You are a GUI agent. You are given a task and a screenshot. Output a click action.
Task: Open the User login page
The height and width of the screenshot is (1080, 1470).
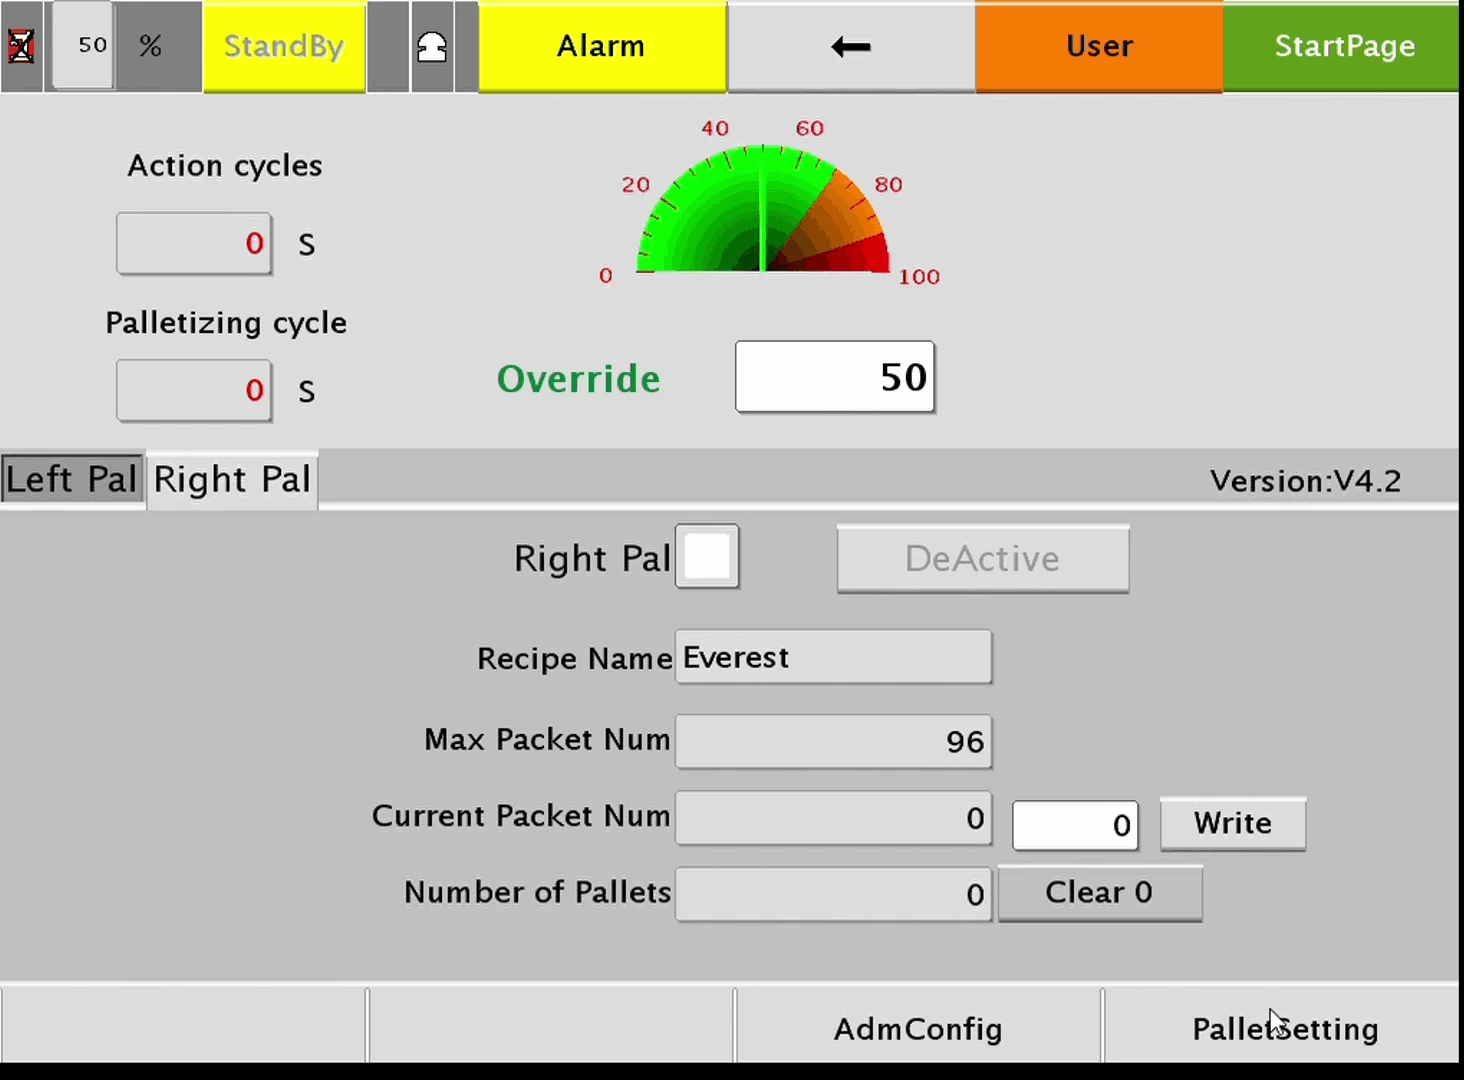tap(1098, 46)
